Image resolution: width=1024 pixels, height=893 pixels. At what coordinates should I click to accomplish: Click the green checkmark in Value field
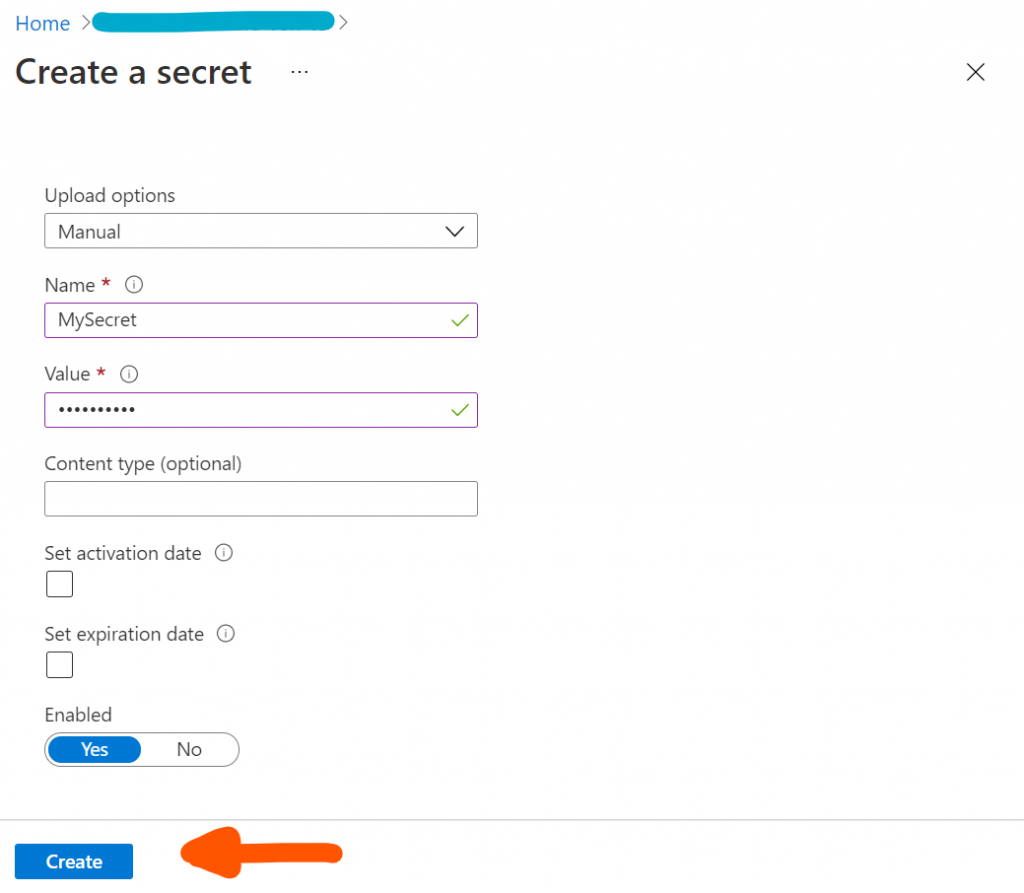(x=460, y=410)
